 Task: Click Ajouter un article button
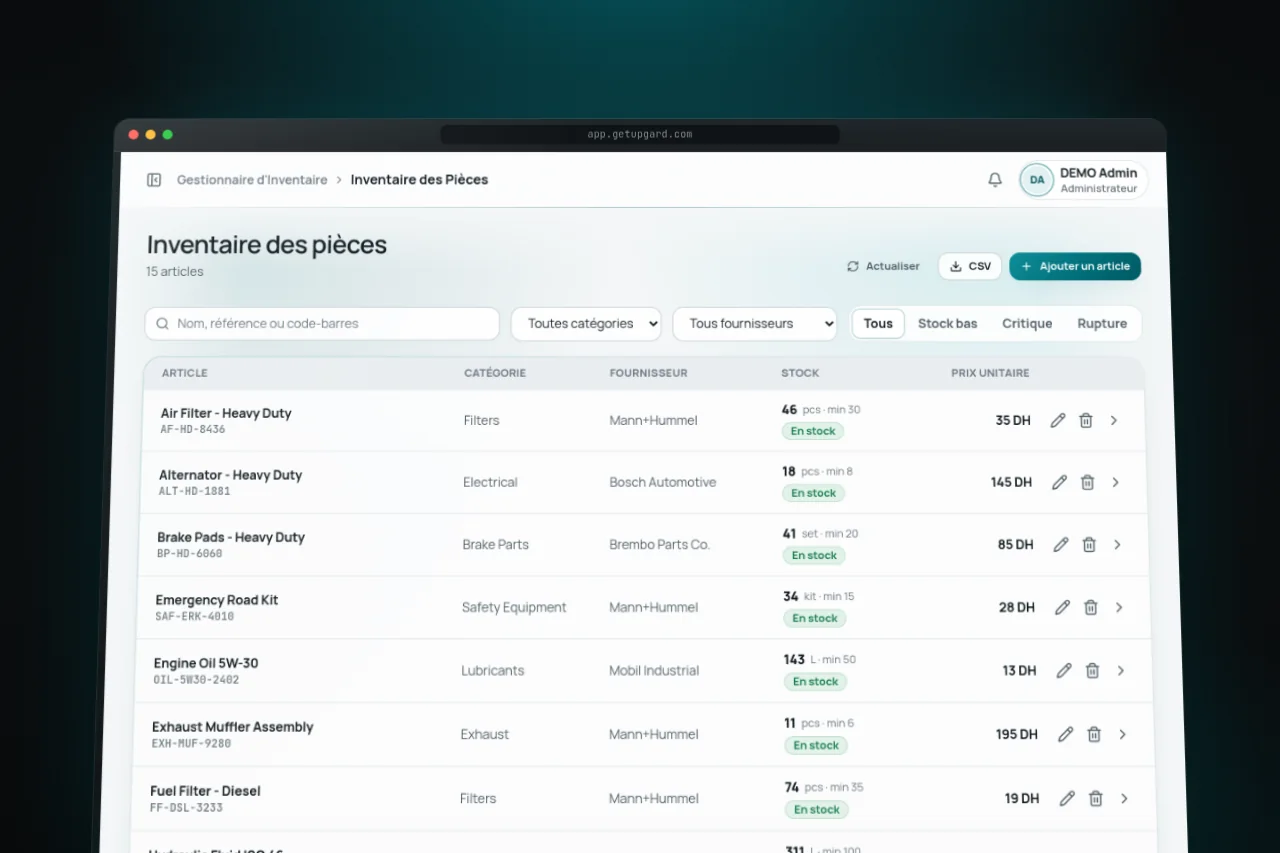pos(1075,266)
